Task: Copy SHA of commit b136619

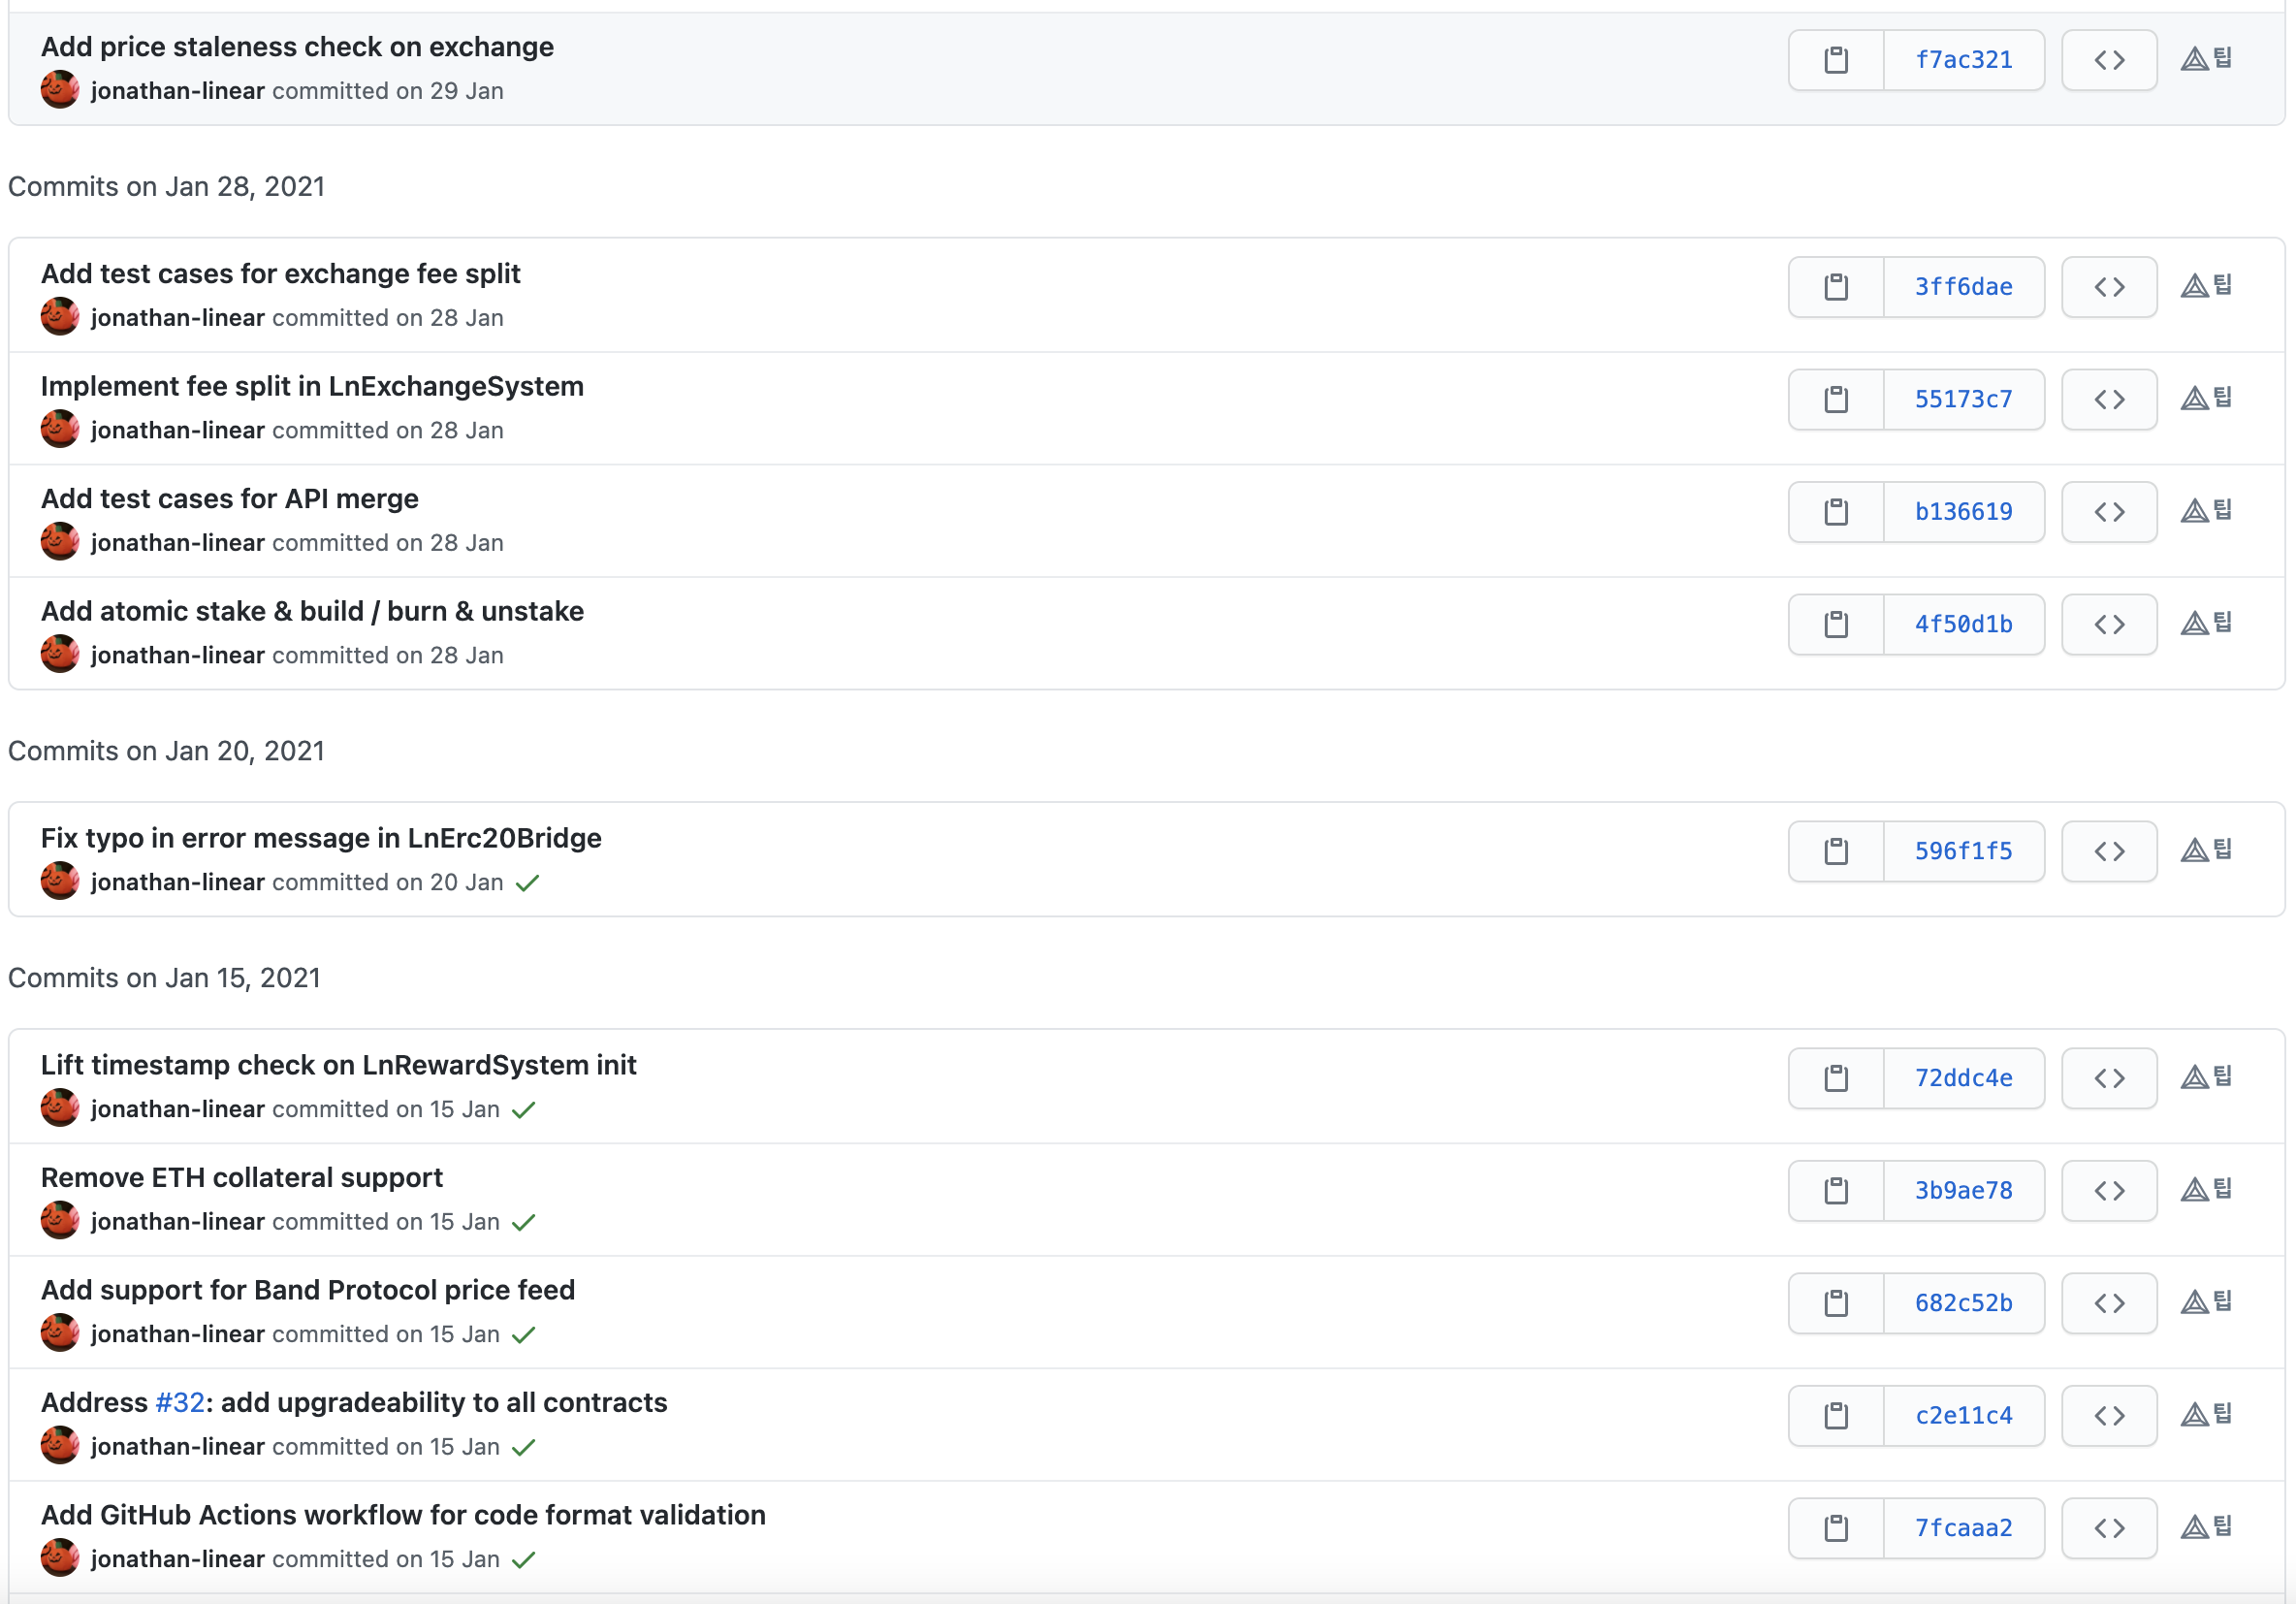Action: pos(1835,512)
